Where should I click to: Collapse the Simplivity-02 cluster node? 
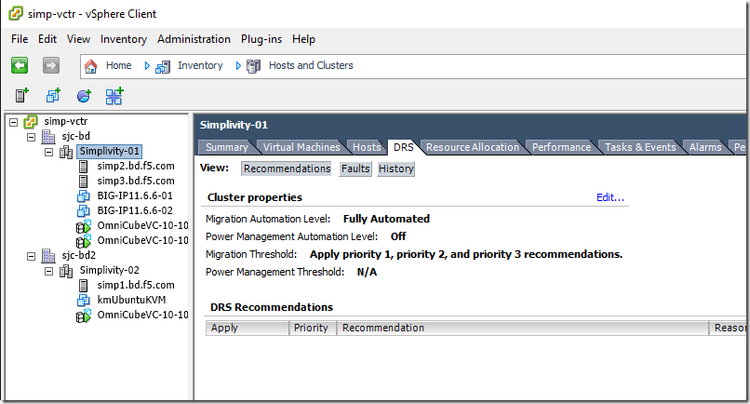(50, 270)
